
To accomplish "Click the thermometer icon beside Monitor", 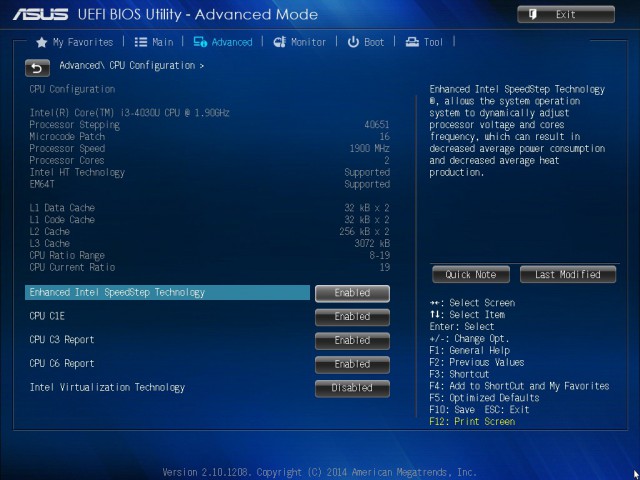I will tap(280, 42).
